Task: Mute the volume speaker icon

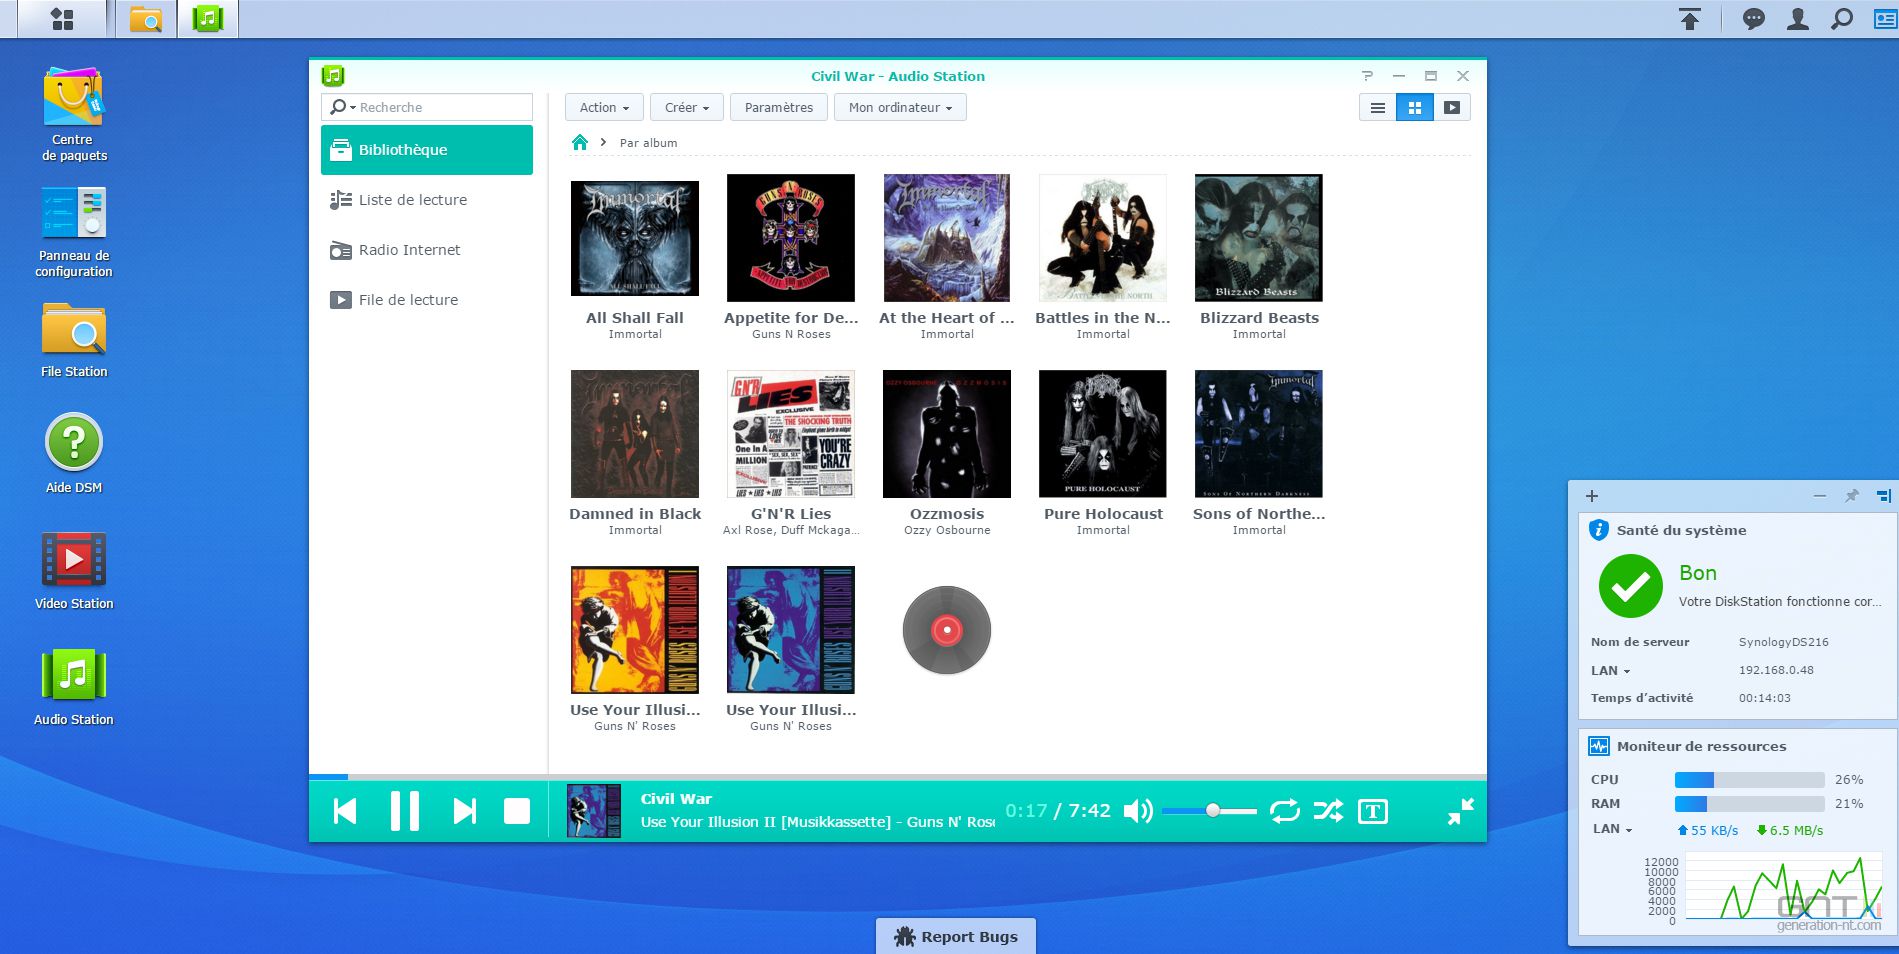Action: (x=1138, y=811)
